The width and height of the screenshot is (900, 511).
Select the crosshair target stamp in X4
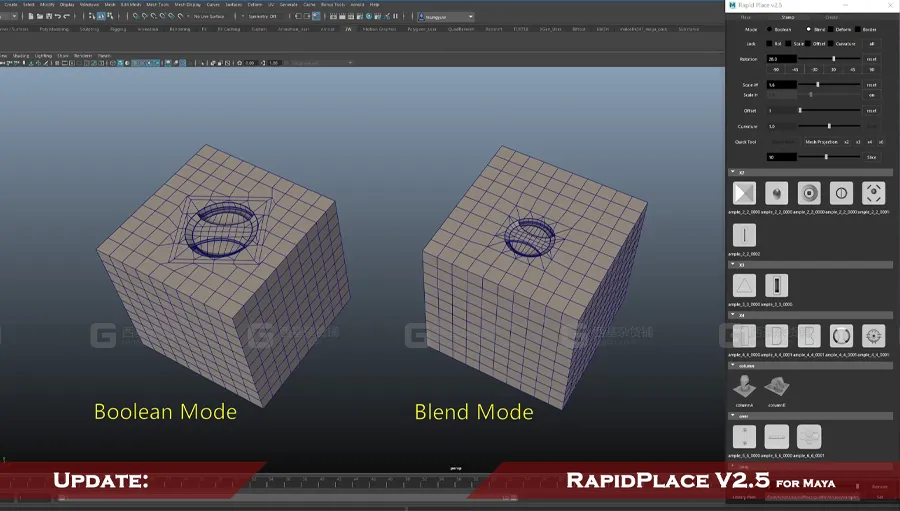[x=873, y=336]
